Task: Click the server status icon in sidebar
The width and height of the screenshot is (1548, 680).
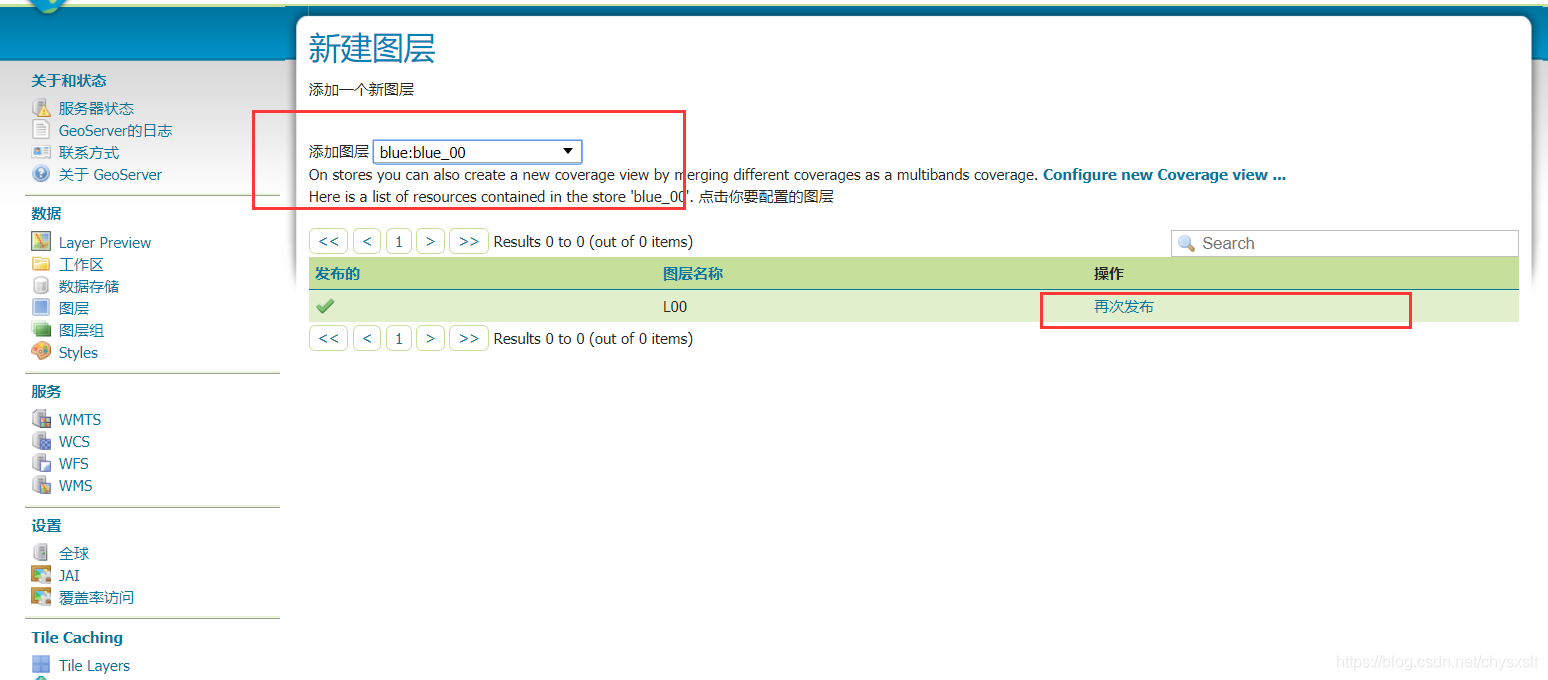Action: (x=41, y=108)
